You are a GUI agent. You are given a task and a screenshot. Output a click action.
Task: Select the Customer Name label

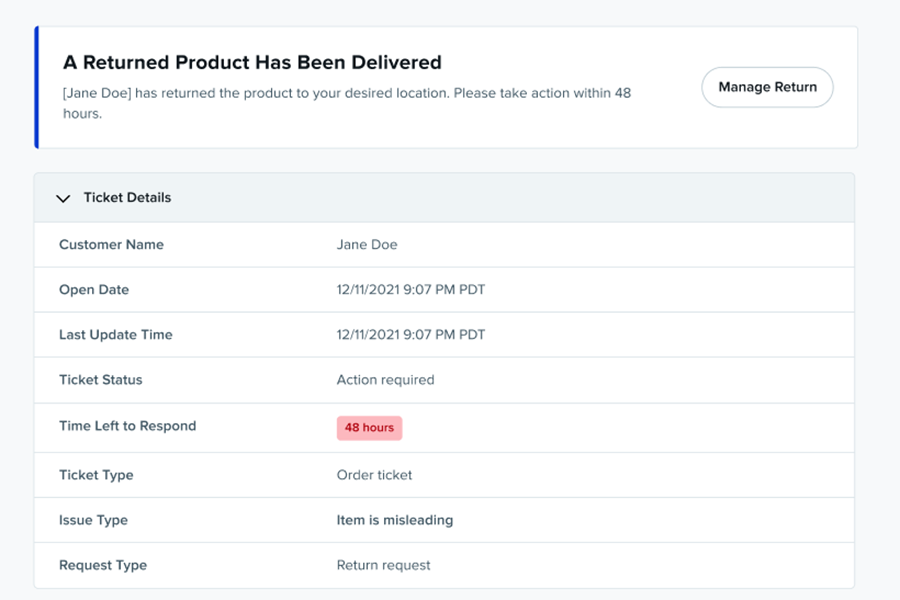click(111, 245)
